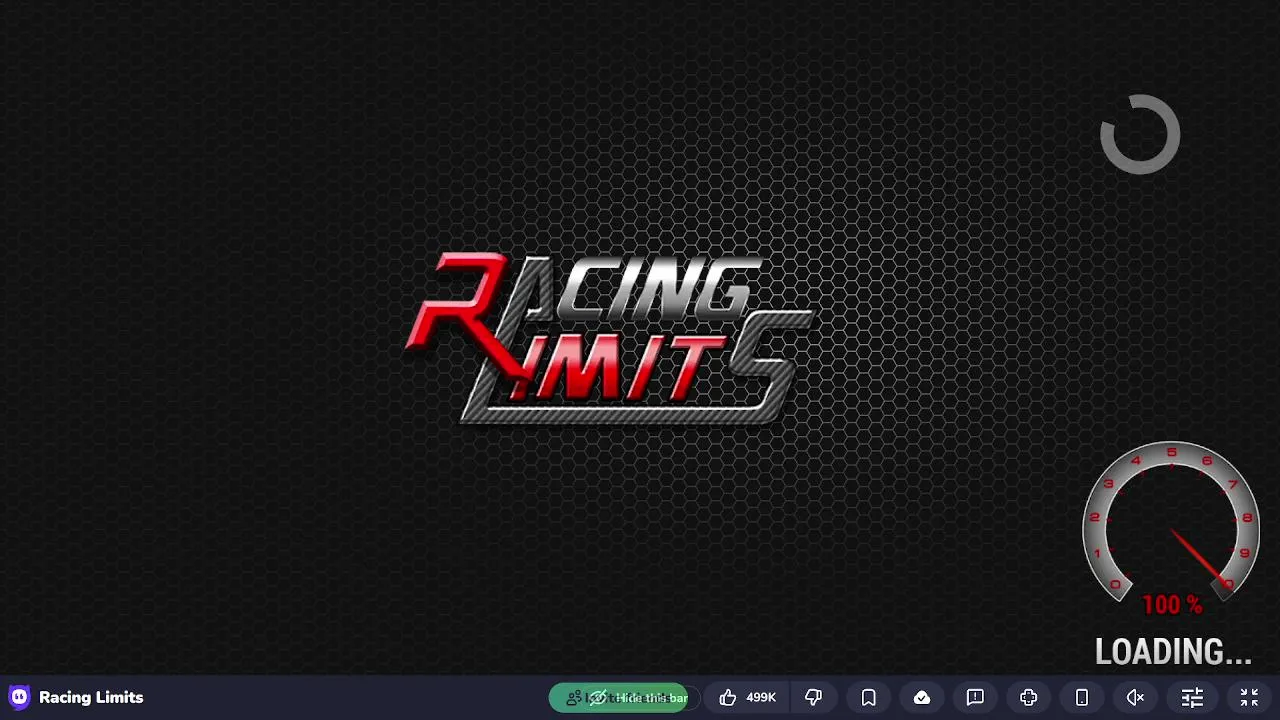The width and height of the screenshot is (1280, 720).
Task: Report a bug with the exclamation icon
Action: (975, 698)
